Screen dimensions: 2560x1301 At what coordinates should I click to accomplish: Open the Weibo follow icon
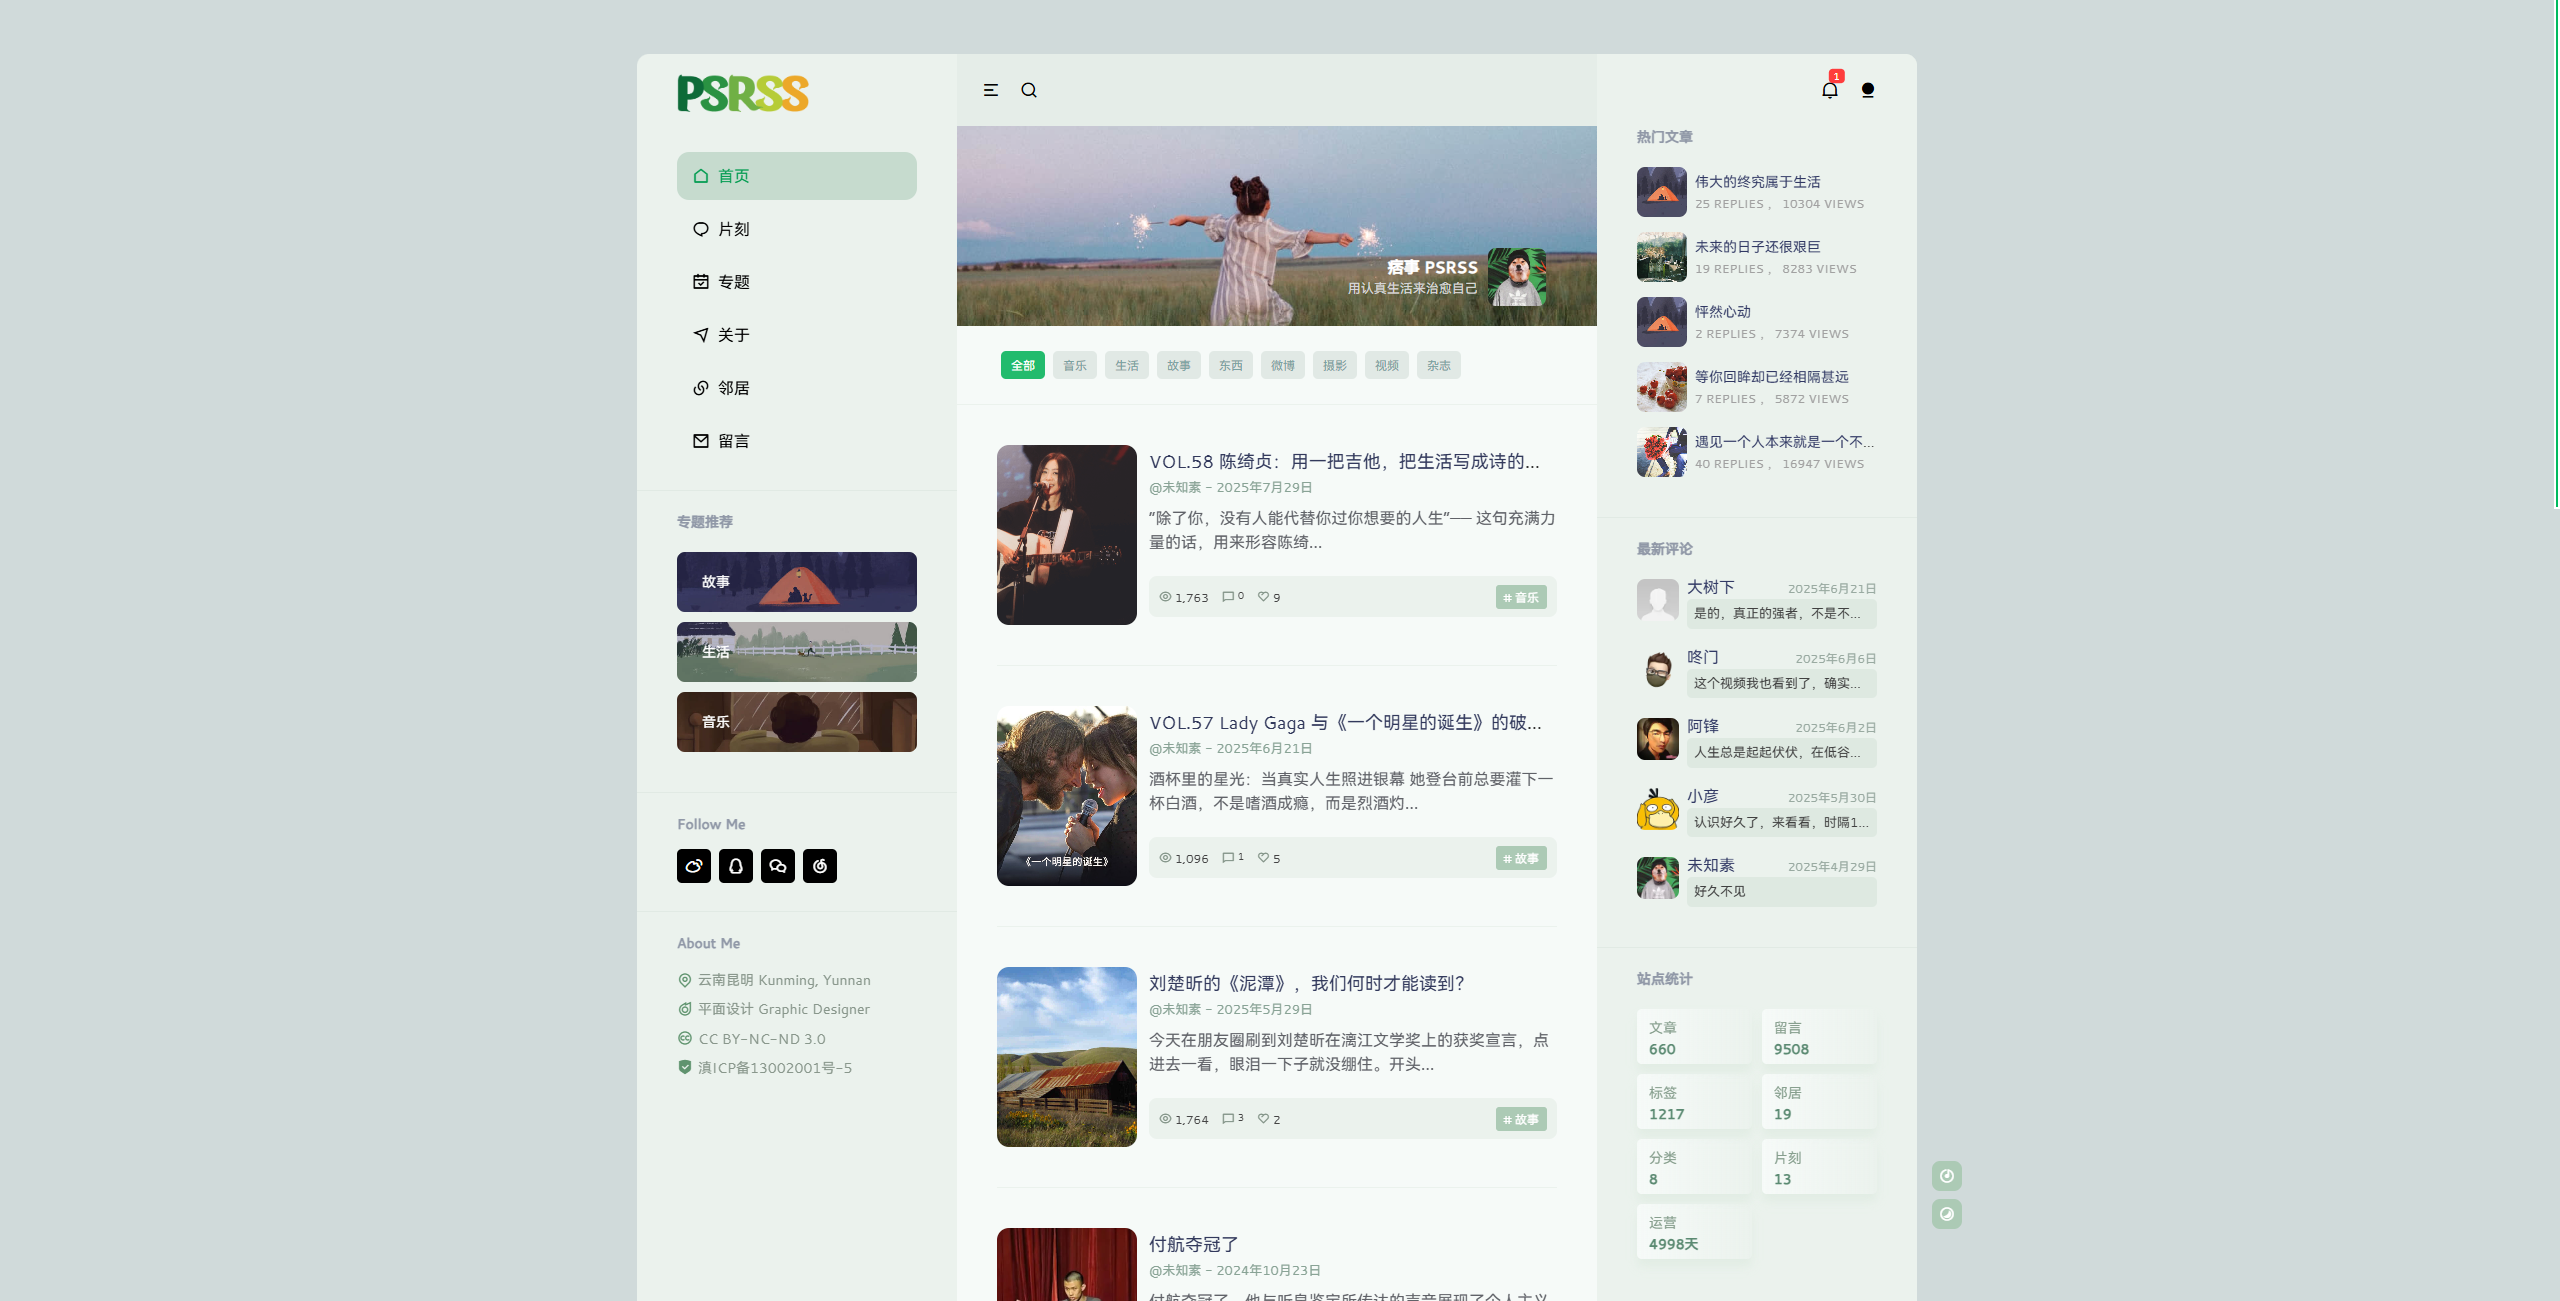click(x=695, y=866)
